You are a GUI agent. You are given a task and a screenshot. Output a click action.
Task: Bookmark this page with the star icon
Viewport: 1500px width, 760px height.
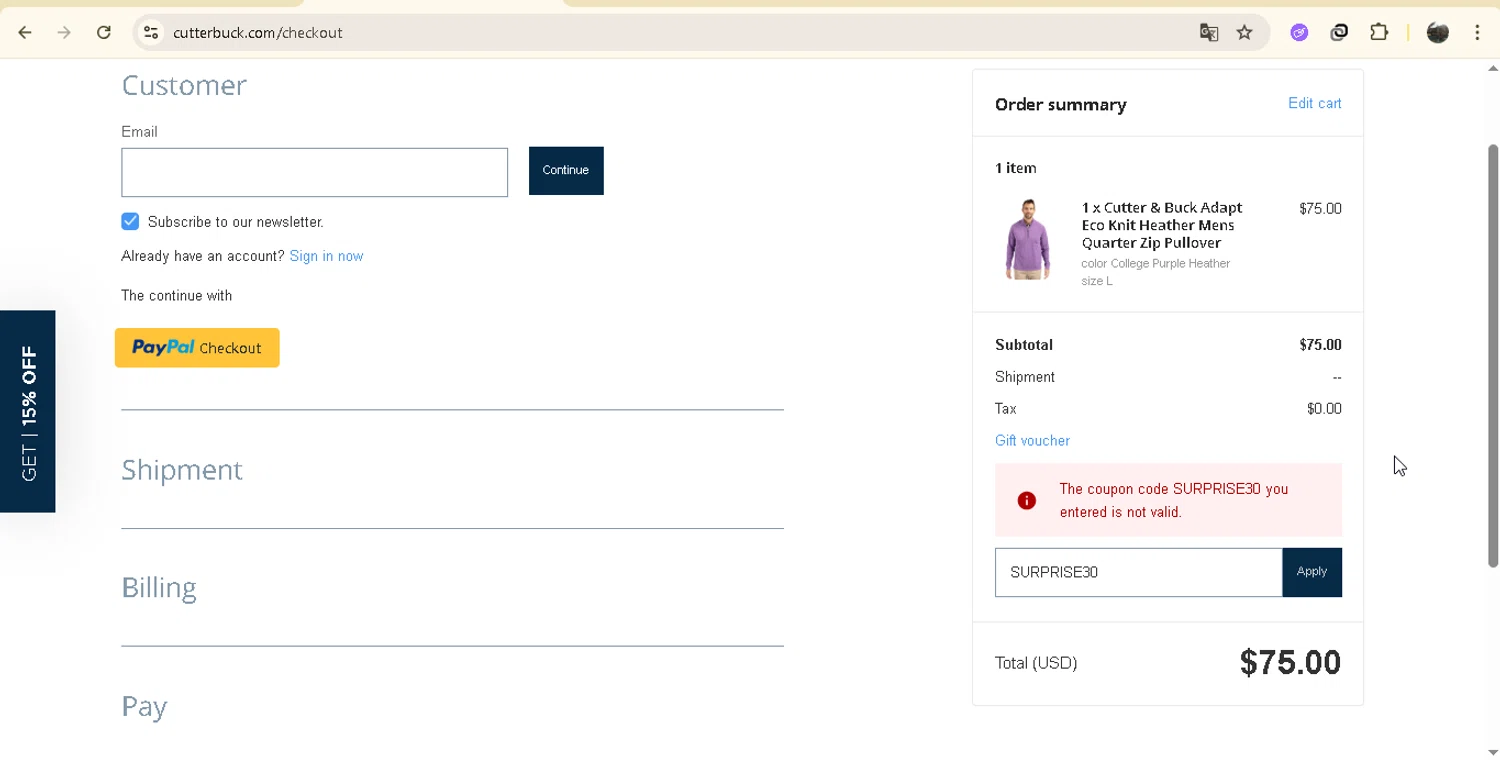[x=1245, y=33]
